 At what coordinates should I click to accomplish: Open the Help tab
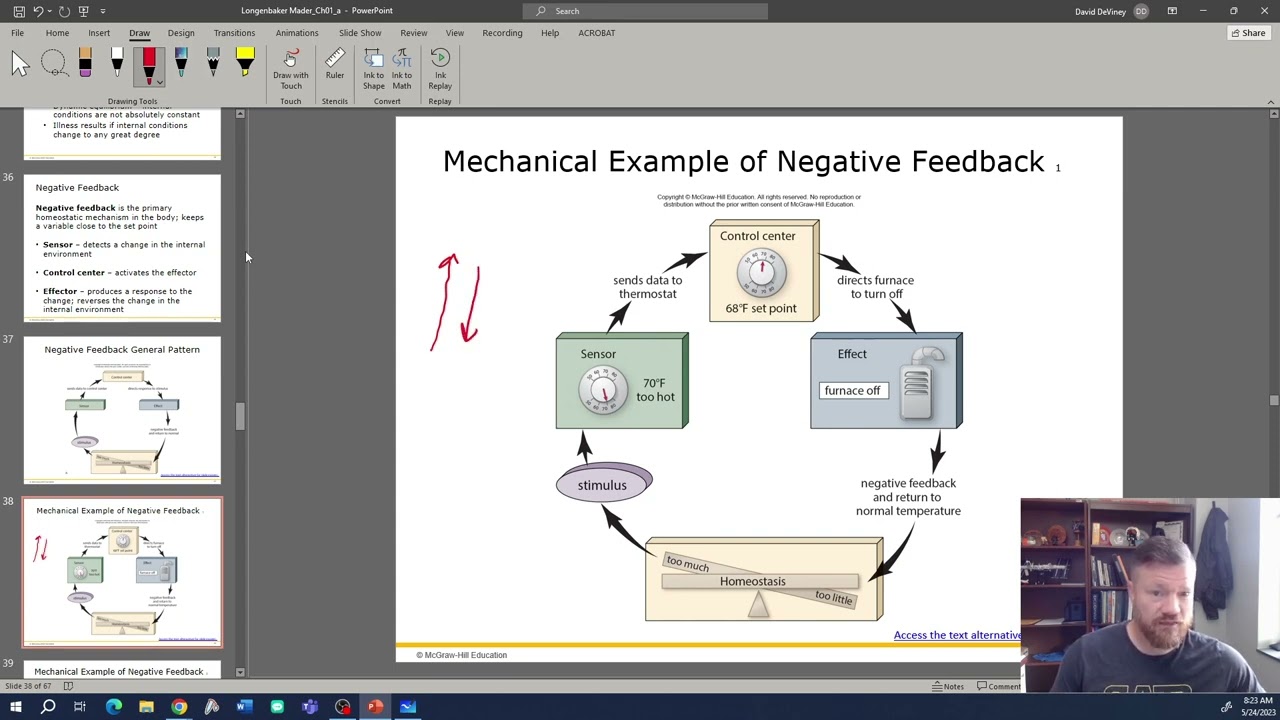(x=550, y=33)
